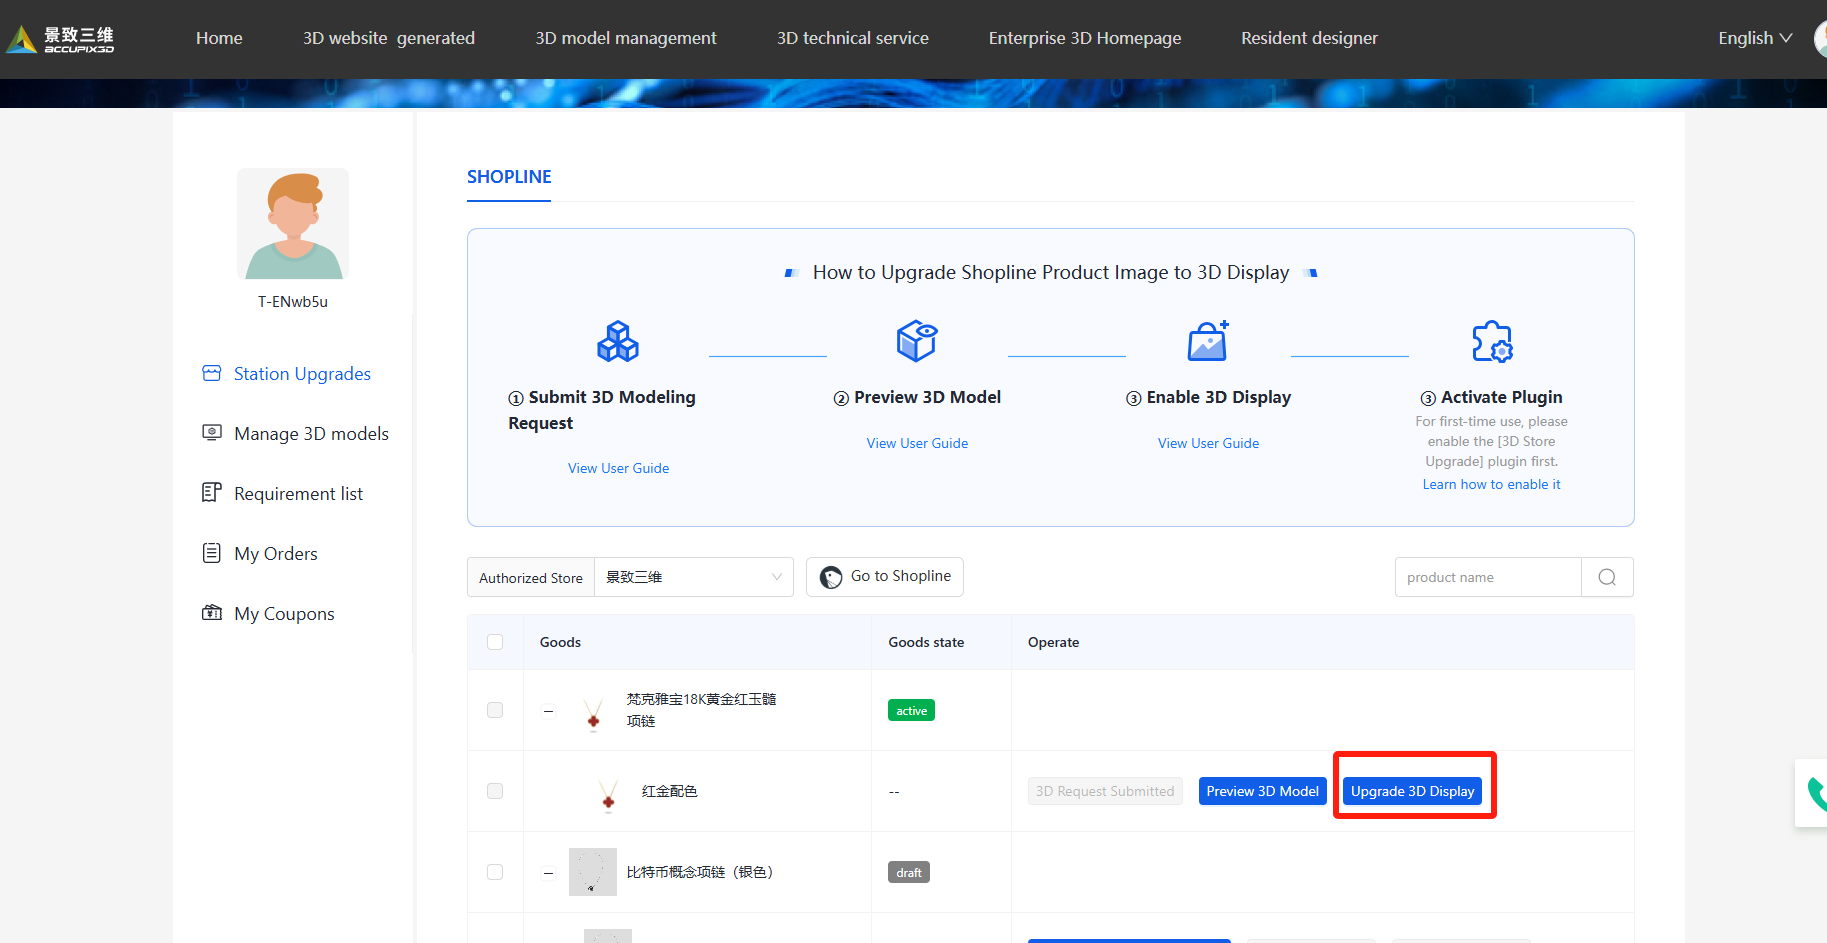Click the user avatar picture in sidebar
1827x943 pixels.
[293, 223]
